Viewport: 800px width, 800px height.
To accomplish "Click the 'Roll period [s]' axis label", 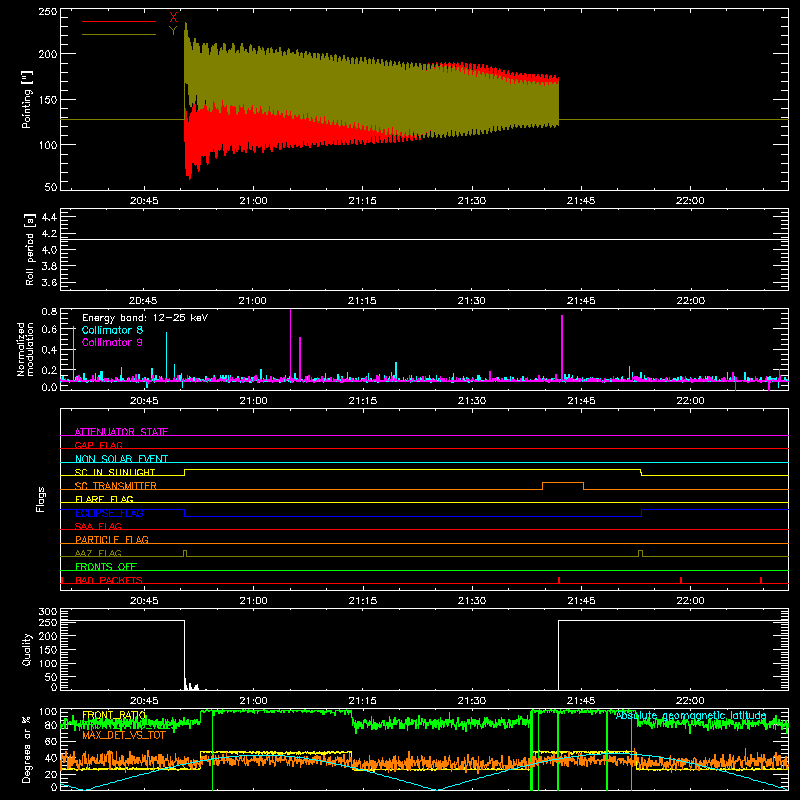I will click(x=30, y=249).
